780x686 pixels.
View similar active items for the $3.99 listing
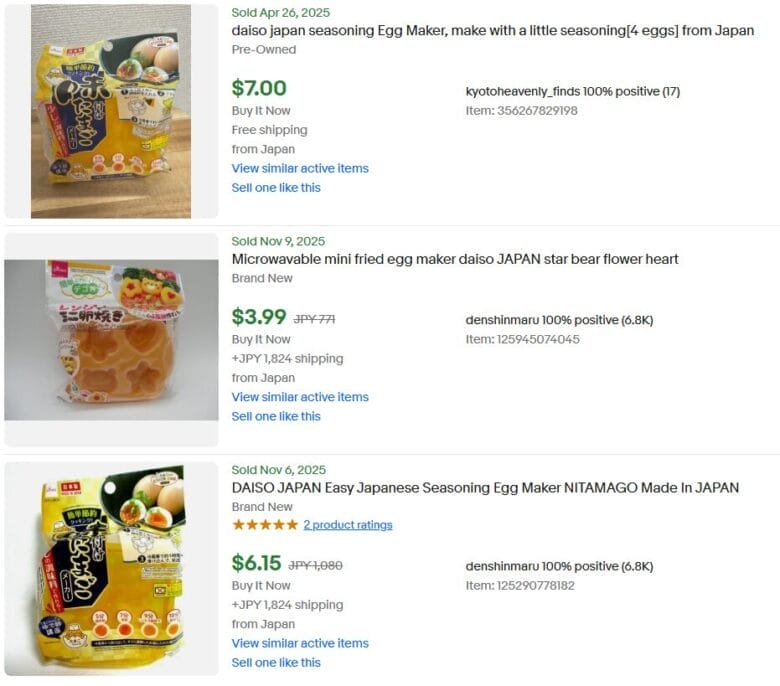click(x=300, y=397)
